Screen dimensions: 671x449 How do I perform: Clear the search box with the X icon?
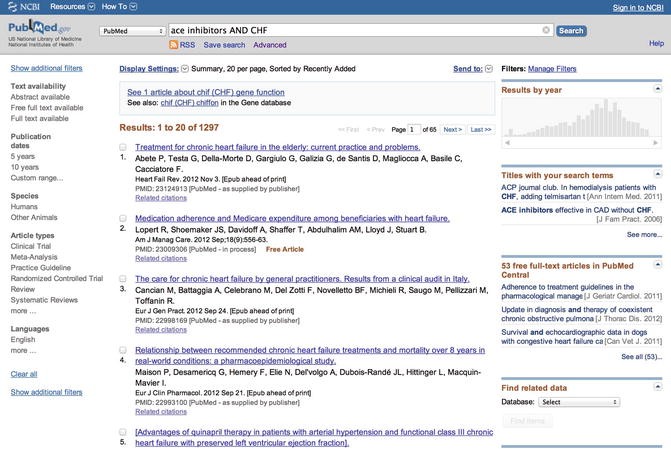click(546, 30)
